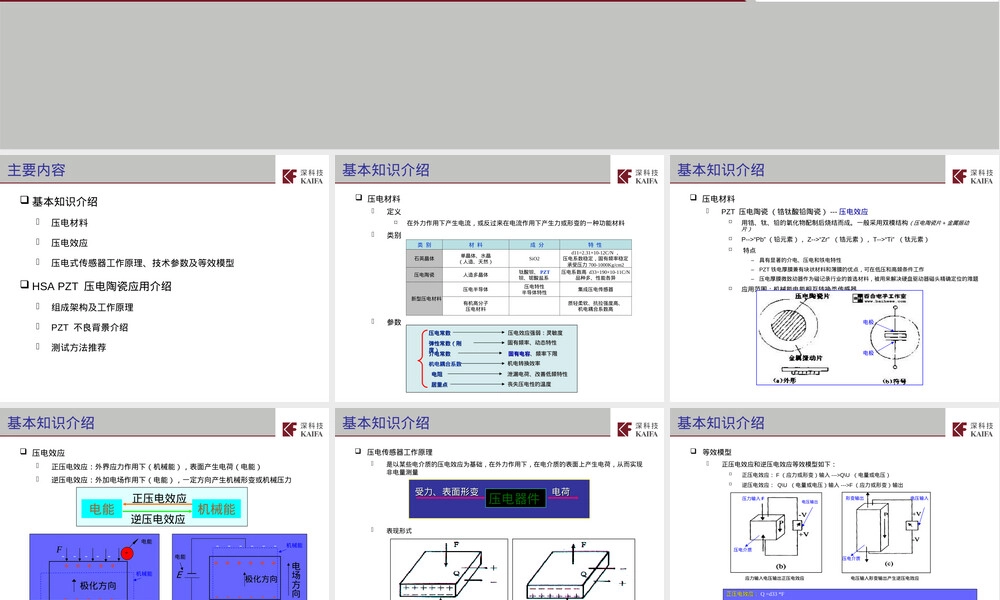Select the 特点 sub-bullet on the PZT slide
This screenshot has width=1000, height=600.
click(749, 251)
